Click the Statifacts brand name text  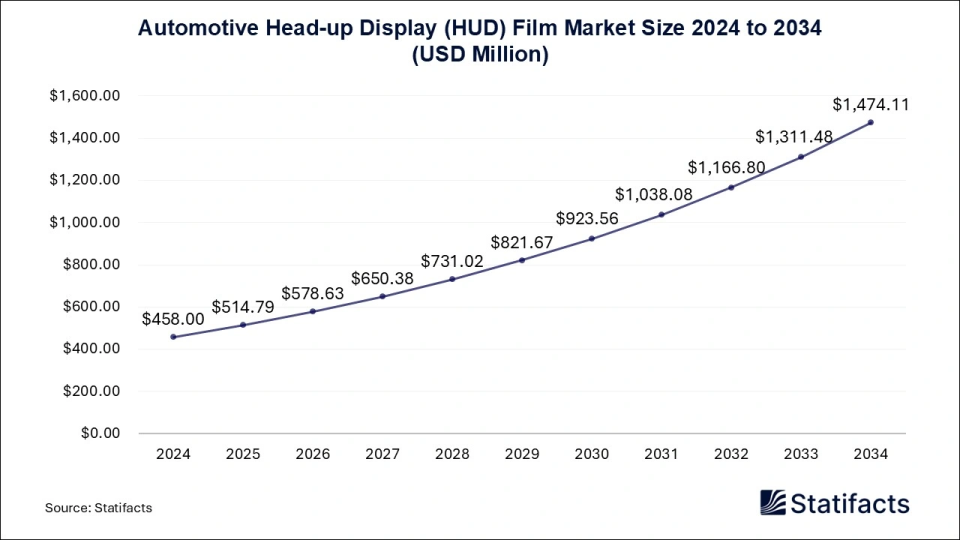coord(850,503)
